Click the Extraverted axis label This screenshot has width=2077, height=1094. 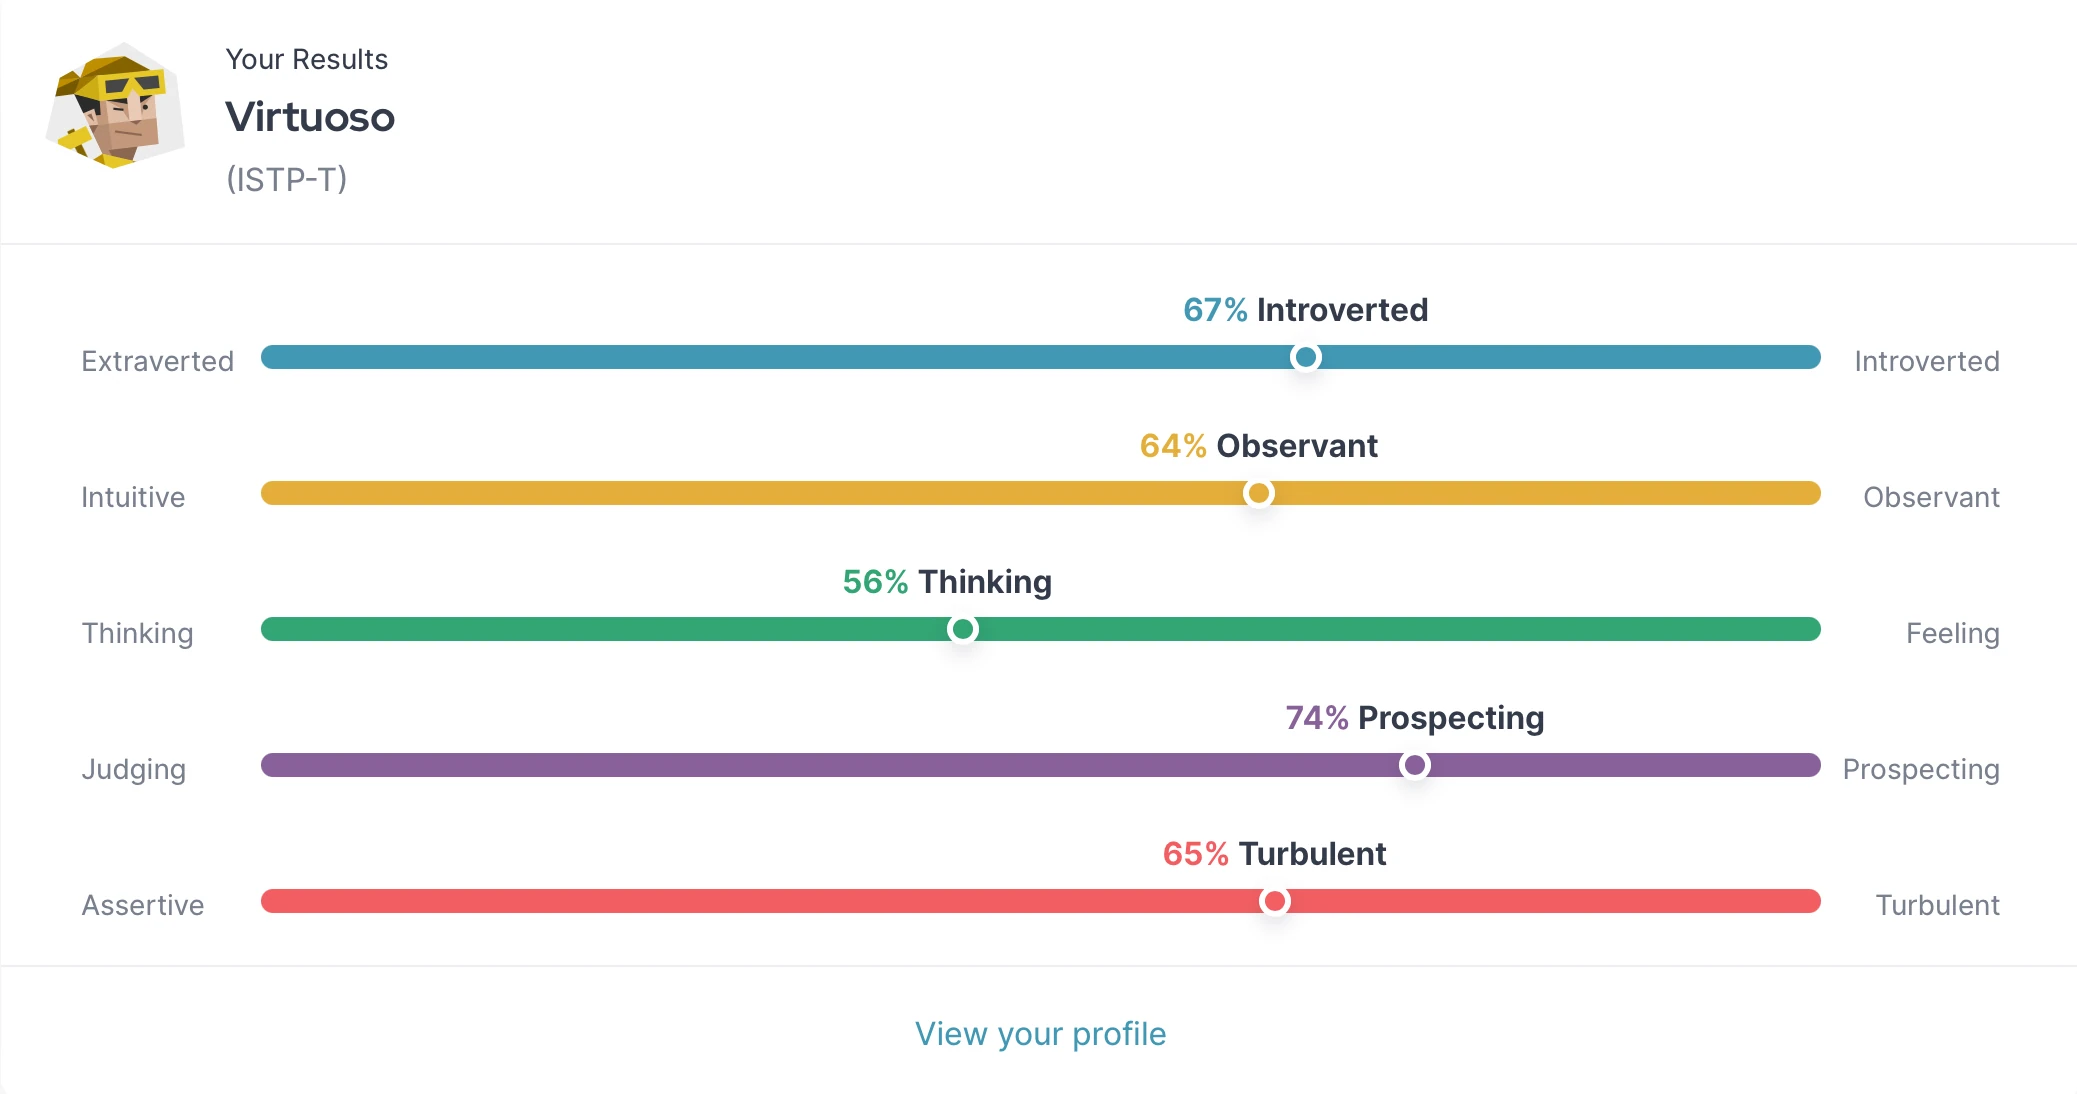[157, 361]
